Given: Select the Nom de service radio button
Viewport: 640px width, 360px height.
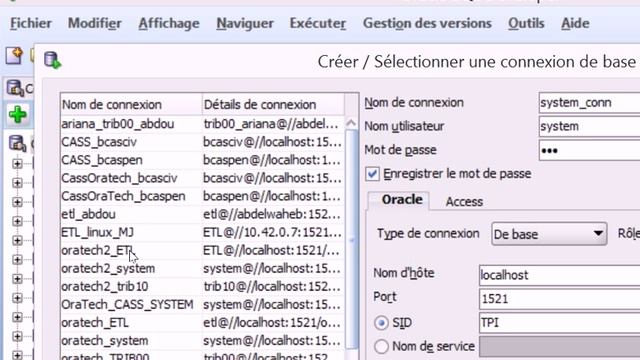Looking at the screenshot, I should [381, 347].
